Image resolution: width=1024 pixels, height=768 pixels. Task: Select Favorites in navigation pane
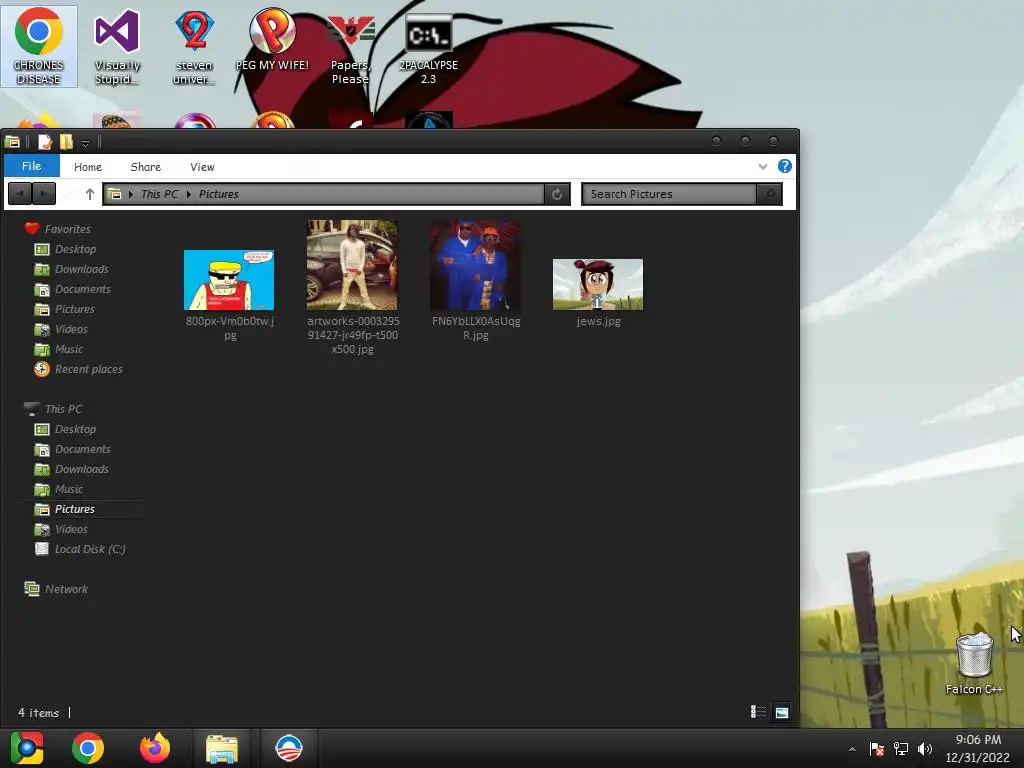pos(67,229)
